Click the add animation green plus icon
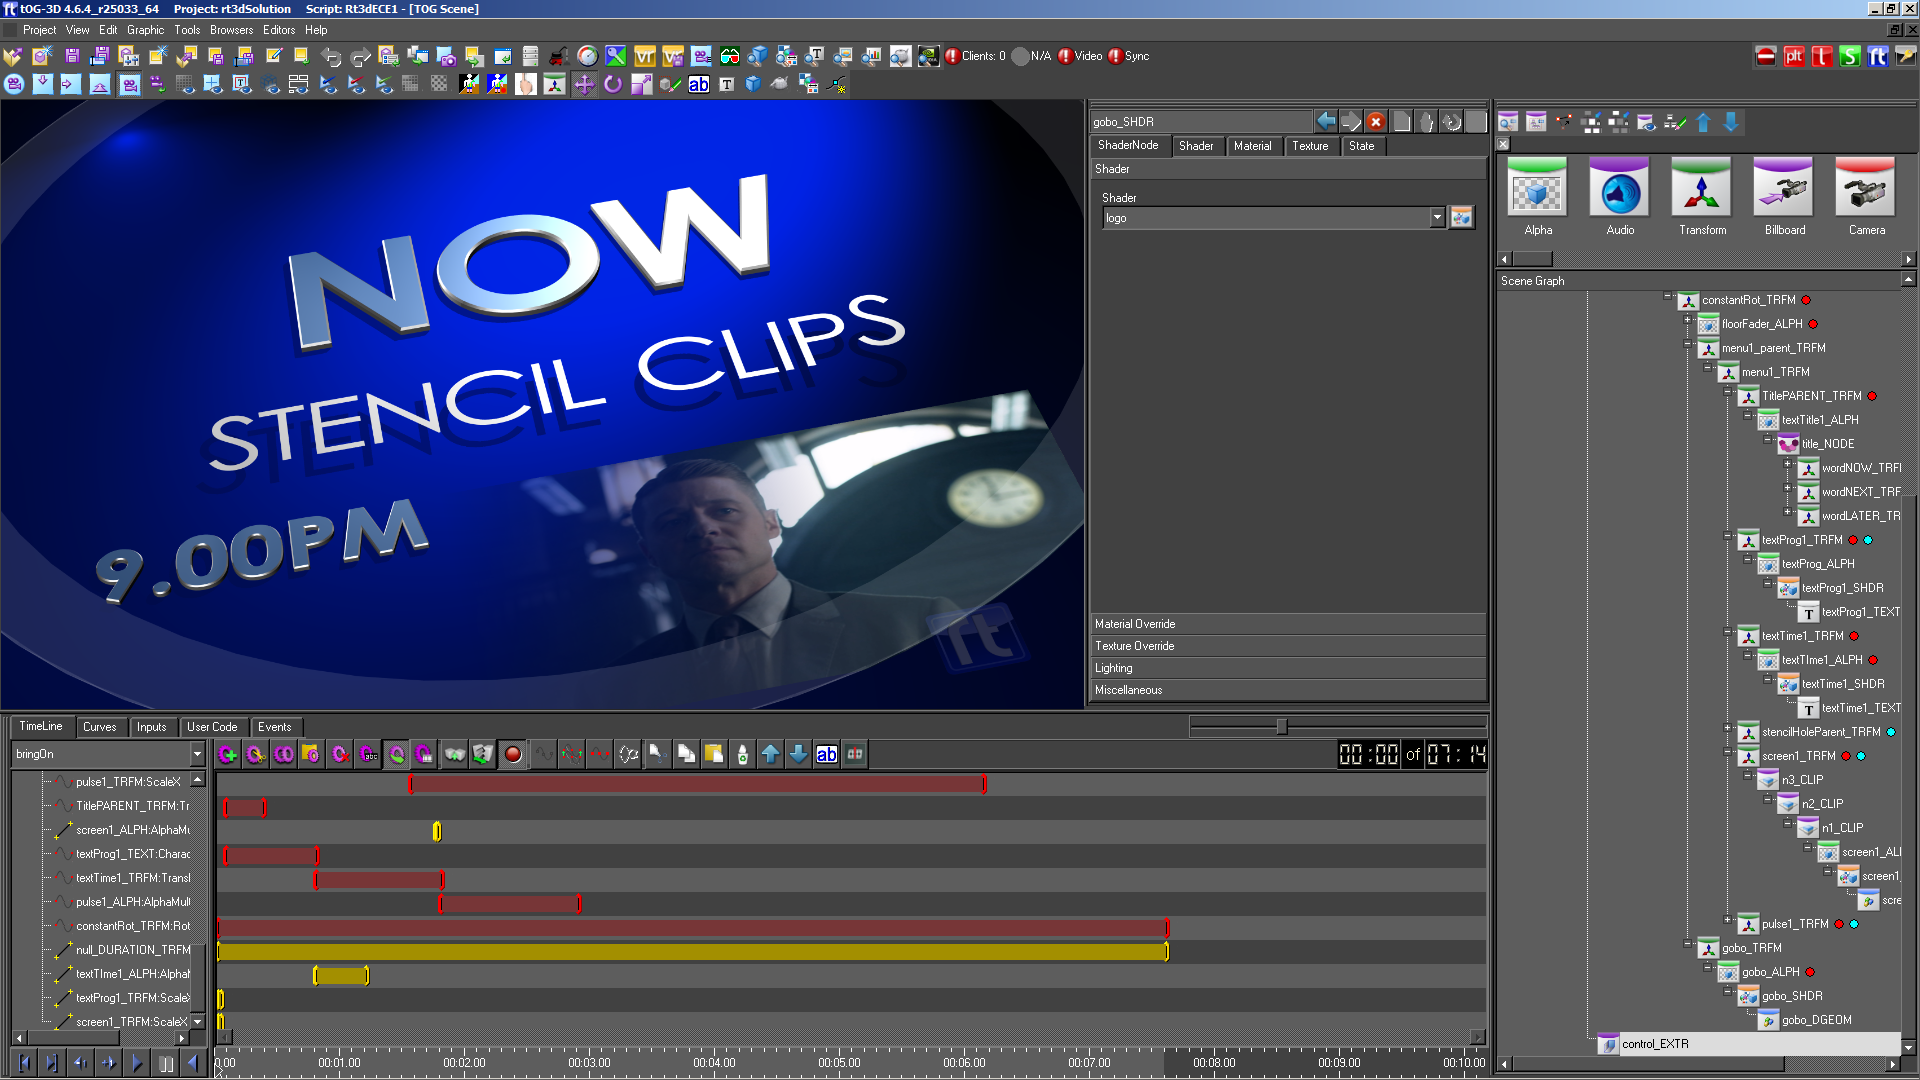Image resolution: width=1920 pixels, height=1080 pixels. (228, 755)
